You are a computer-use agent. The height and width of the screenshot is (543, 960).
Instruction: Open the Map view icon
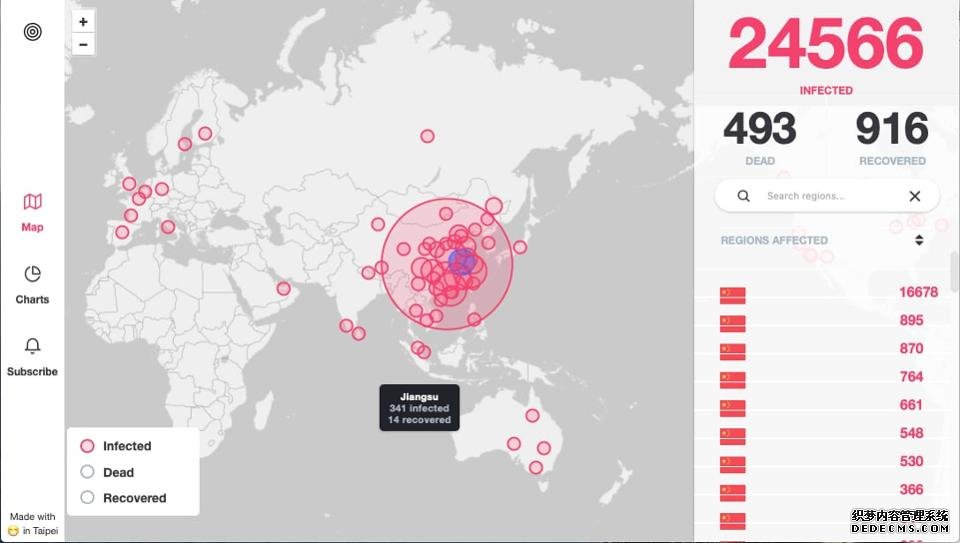33,202
